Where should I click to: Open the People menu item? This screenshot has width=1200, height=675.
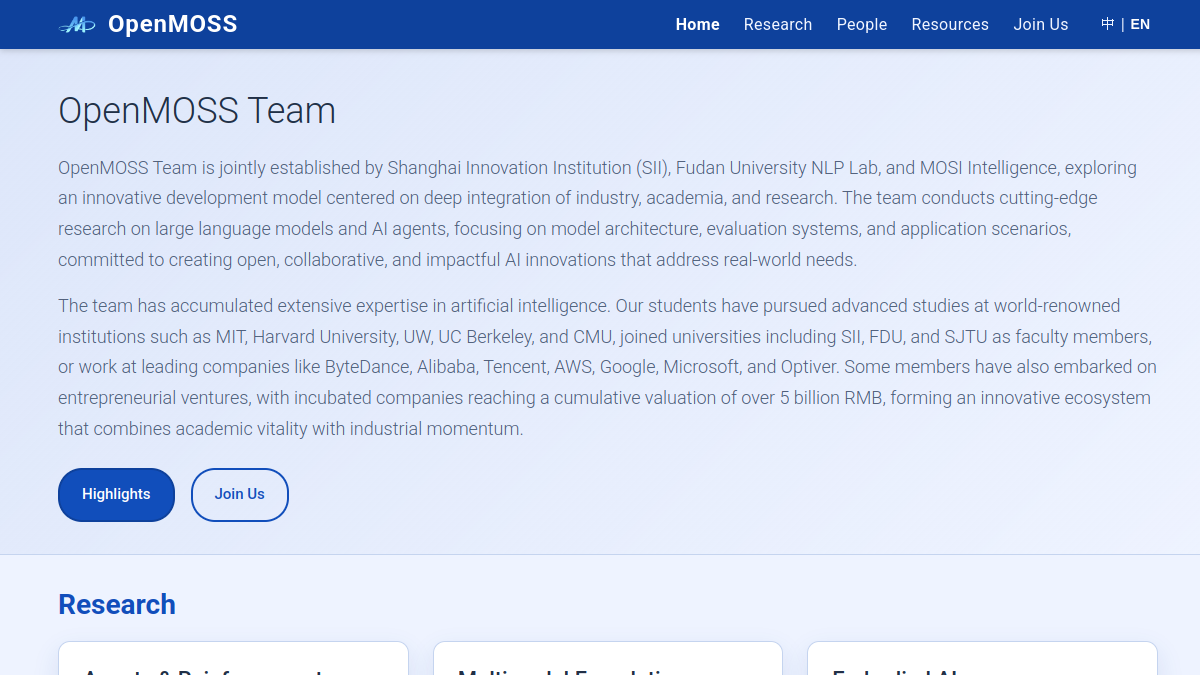click(x=862, y=24)
